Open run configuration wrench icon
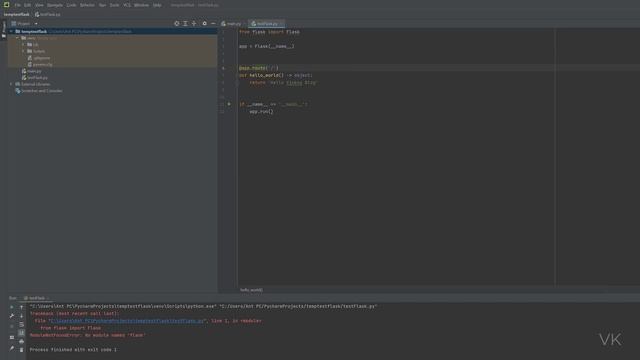 click(12, 316)
